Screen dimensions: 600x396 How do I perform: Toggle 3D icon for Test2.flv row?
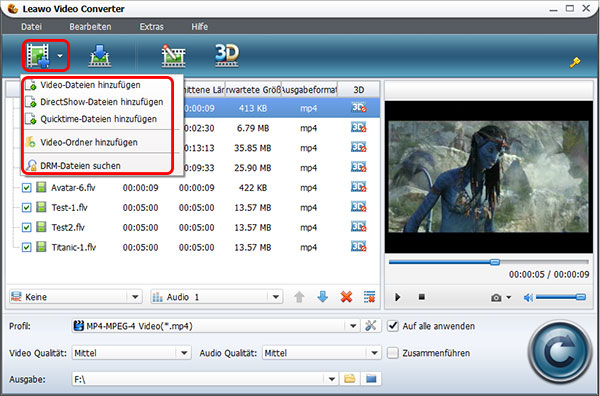(x=359, y=227)
